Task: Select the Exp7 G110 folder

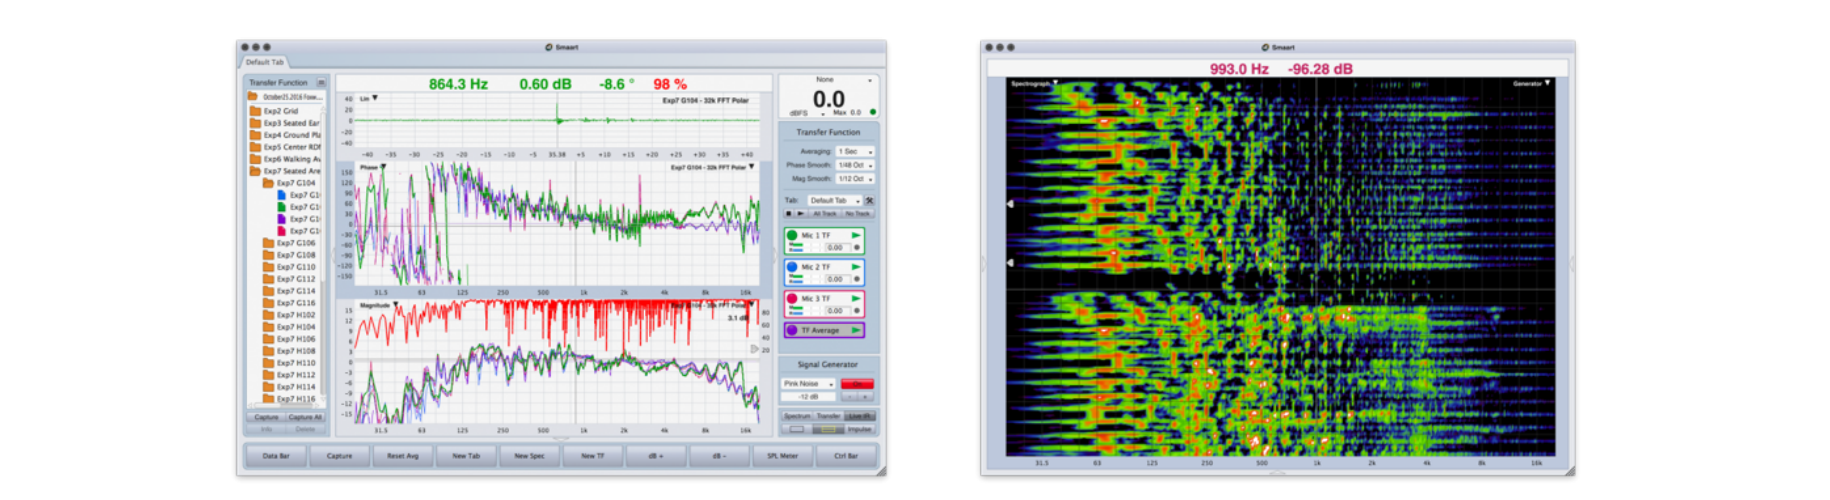Action: tap(290, 267)
